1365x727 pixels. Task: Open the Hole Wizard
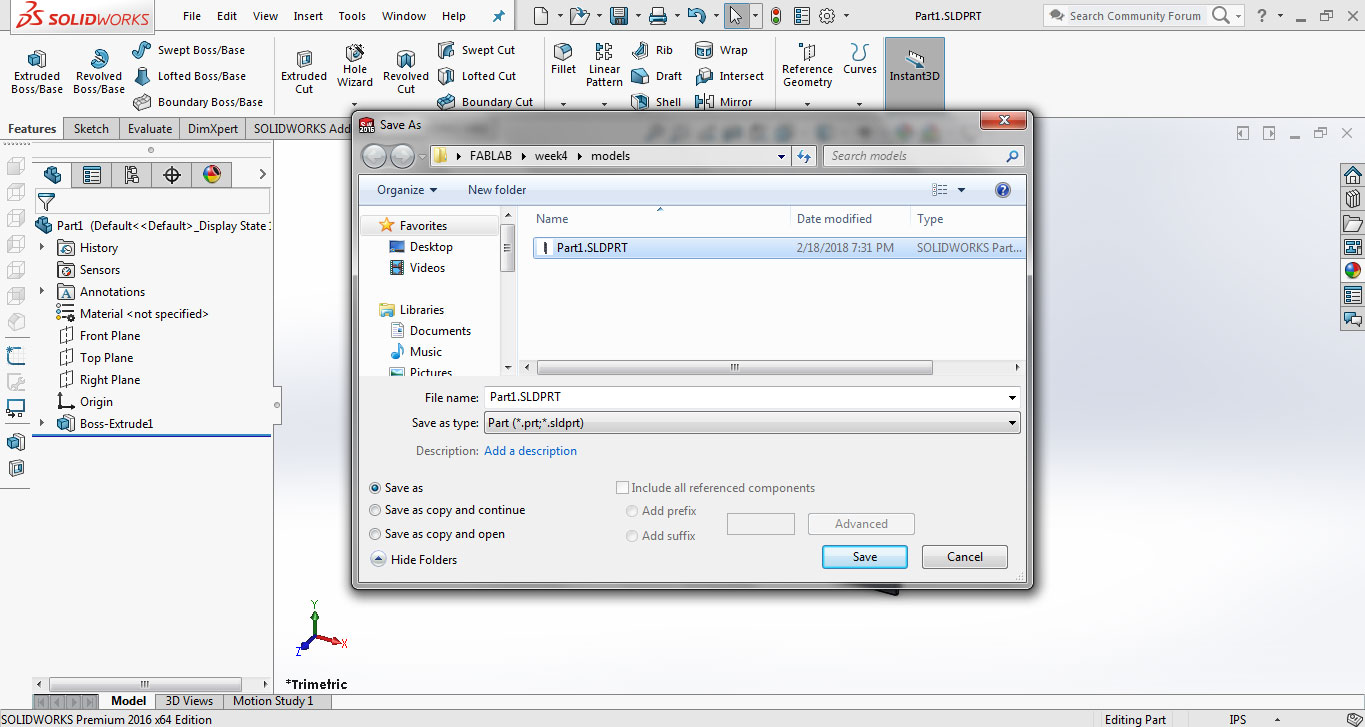click(x=355, y=66)
